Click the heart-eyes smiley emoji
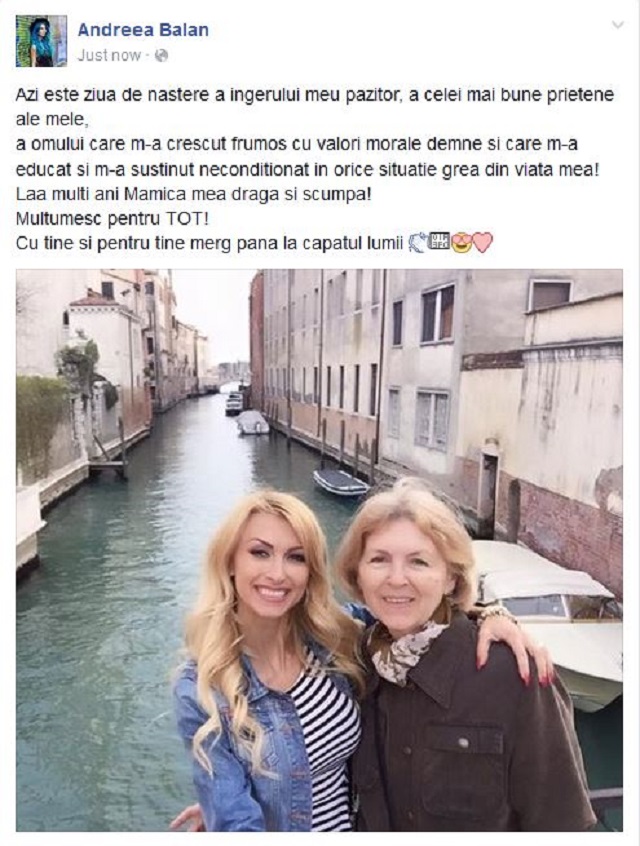This screenshot has width=640, height=846. (461, 242)
